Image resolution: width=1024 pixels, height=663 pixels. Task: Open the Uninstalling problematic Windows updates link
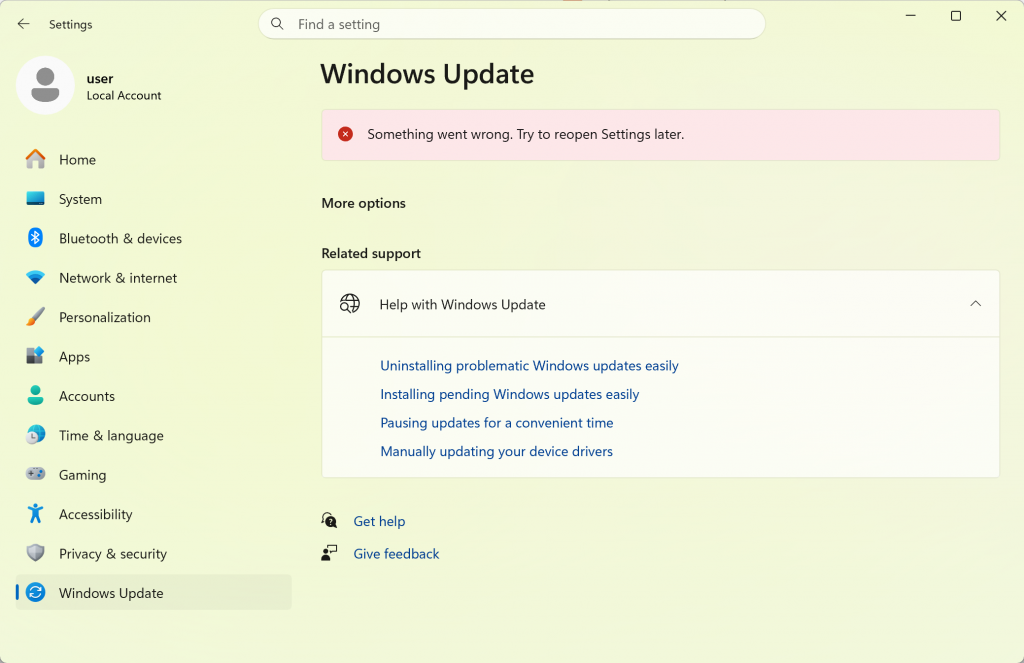pos(529,365)
